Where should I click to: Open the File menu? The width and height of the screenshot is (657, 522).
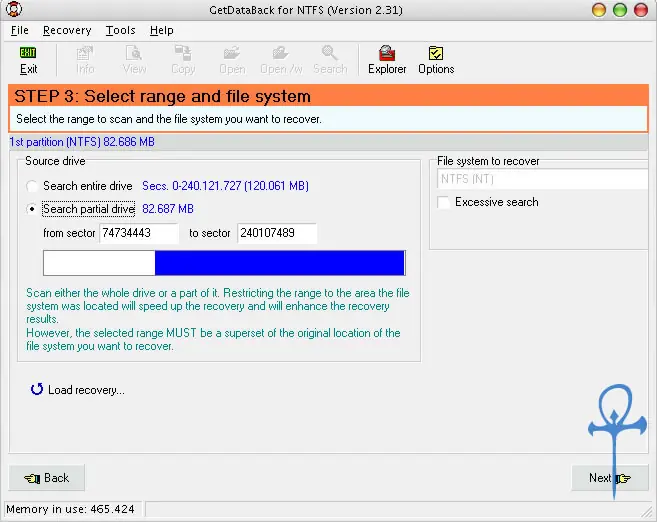20,30
